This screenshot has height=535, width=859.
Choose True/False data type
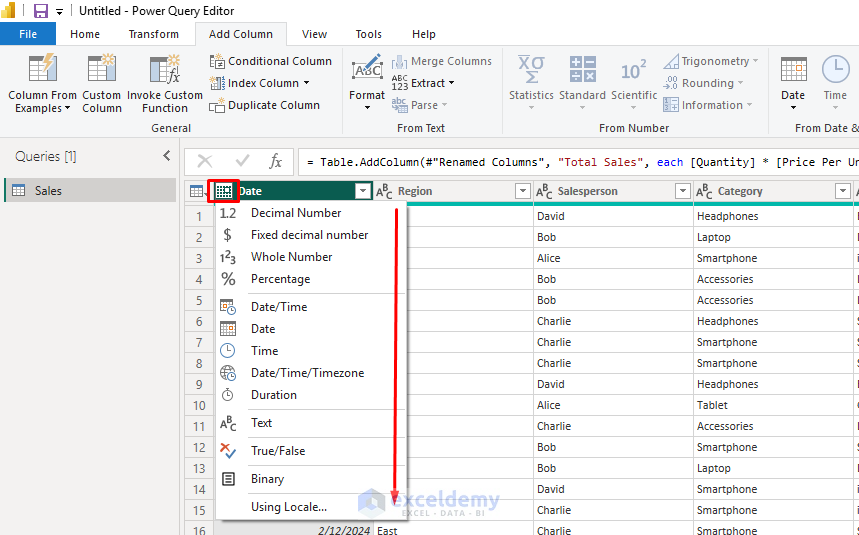click(x=311, y=451)
